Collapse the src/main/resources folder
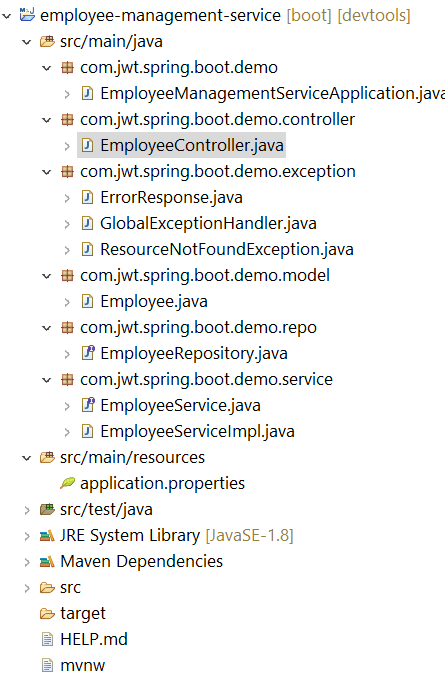This screenshot has height=677, width=445. click(x=27, y=458)
